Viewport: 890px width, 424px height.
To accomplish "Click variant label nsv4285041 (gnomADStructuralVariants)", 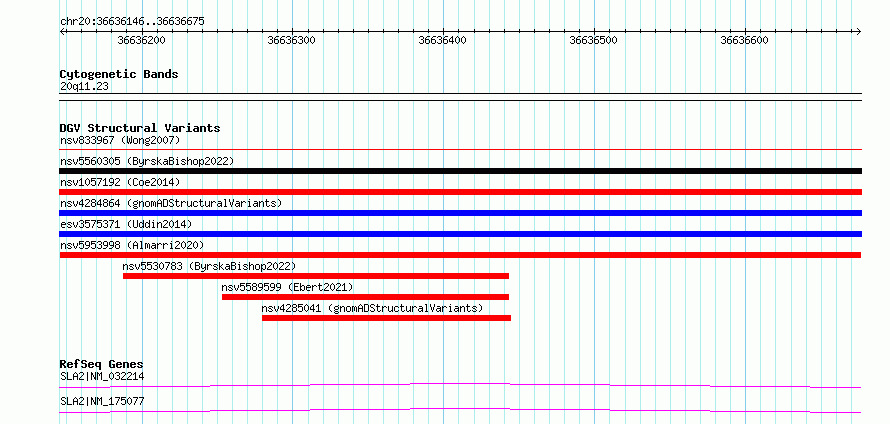I will pyautogui.click(x=372, y=308).
